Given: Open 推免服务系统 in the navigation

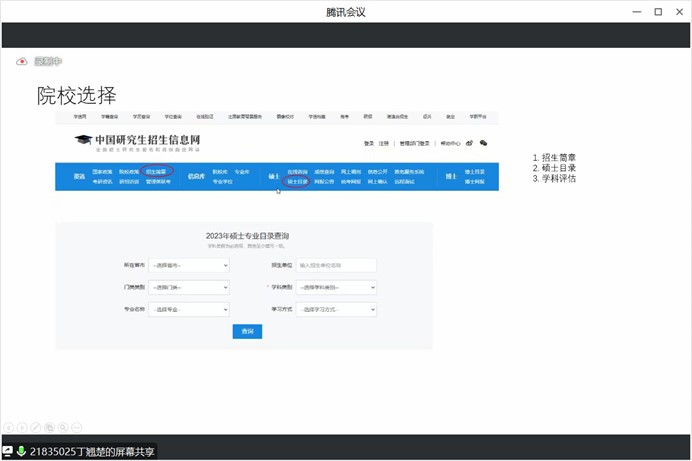Looking at the screenshot, I should (409, 172).
